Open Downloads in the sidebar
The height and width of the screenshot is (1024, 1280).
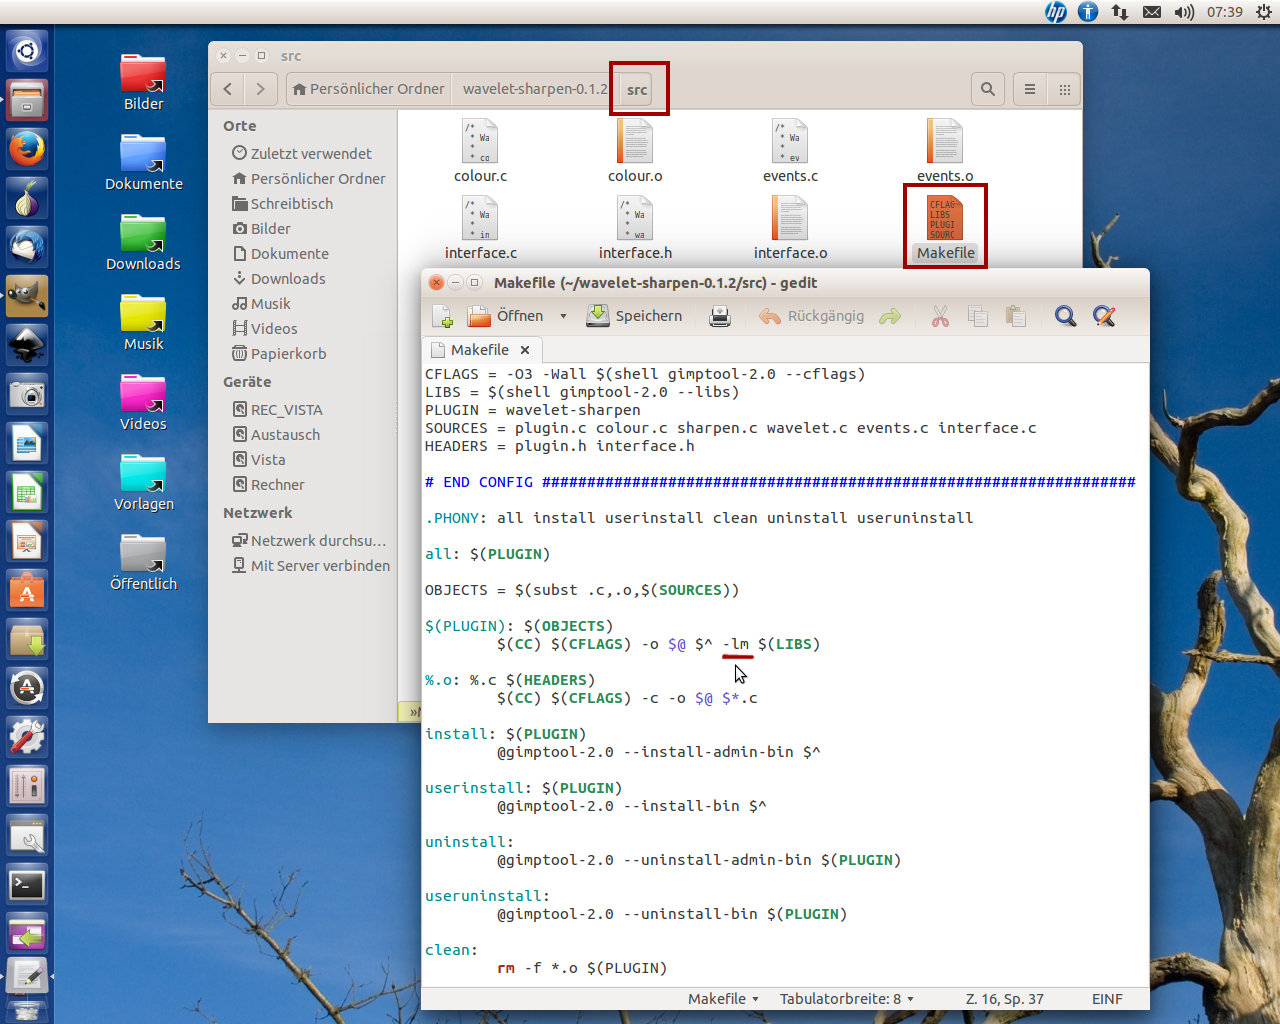288,279
